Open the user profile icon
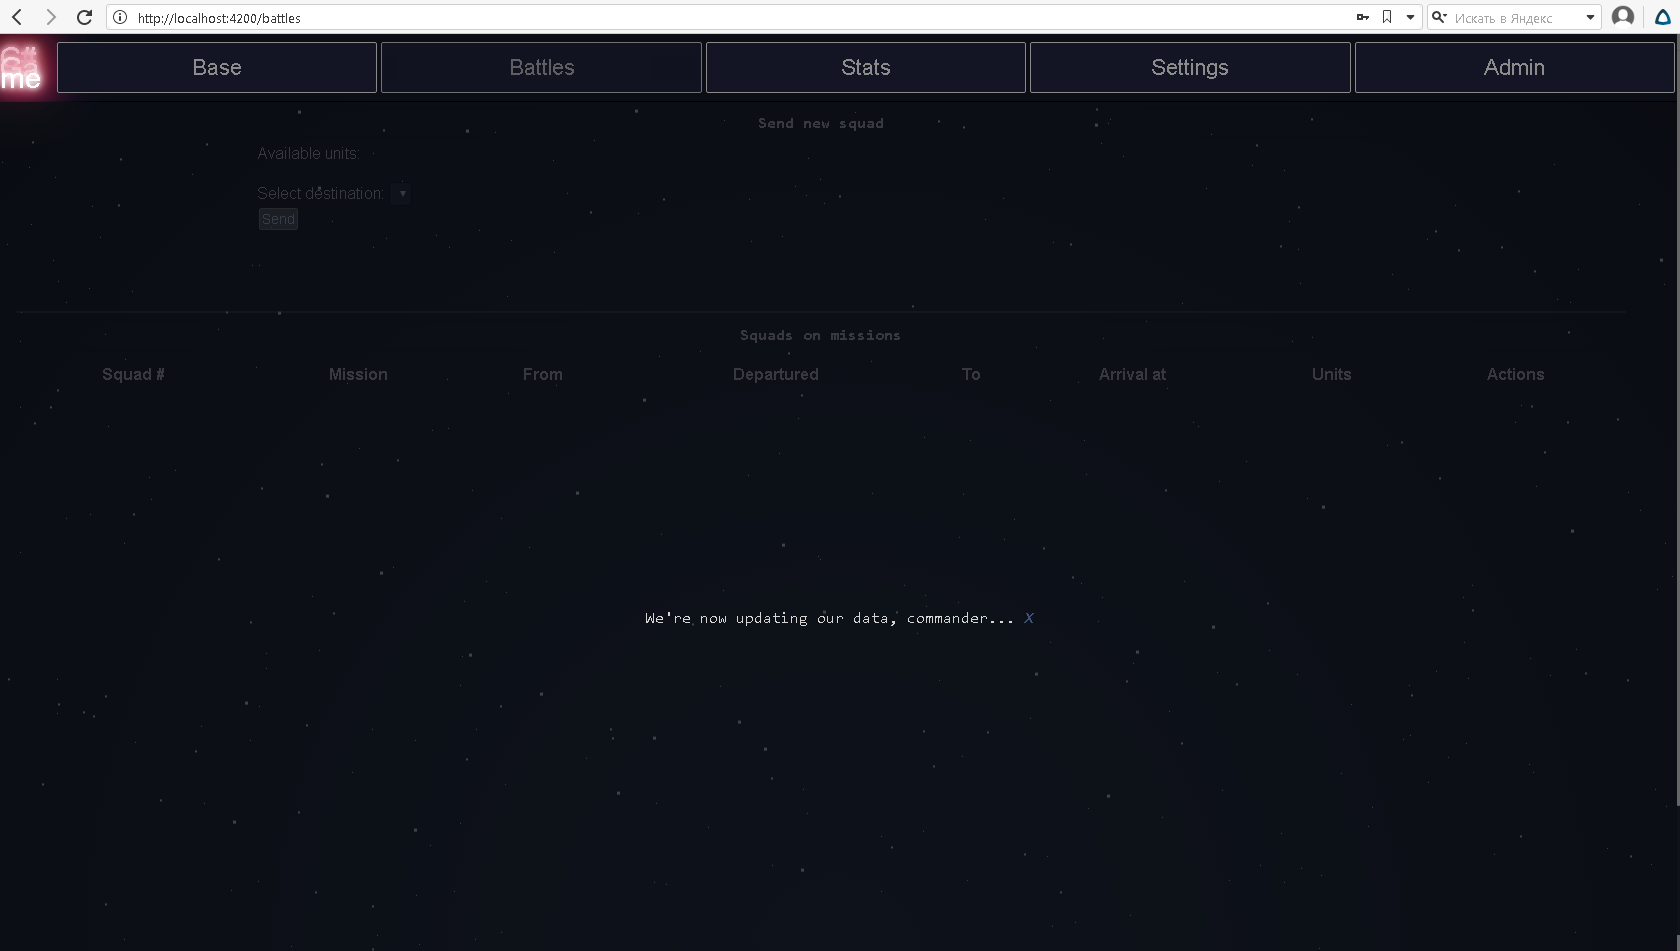 pyautogui.click(x=1623, y=17)
